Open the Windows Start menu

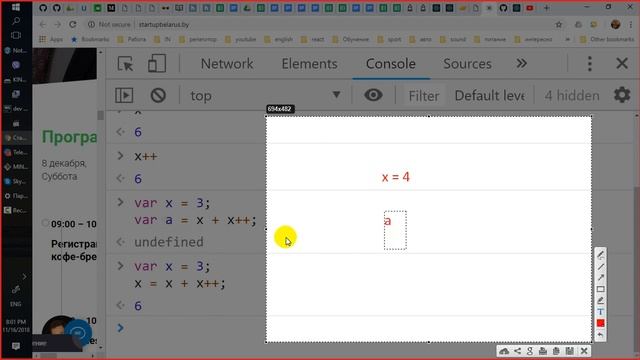[16, 7]
